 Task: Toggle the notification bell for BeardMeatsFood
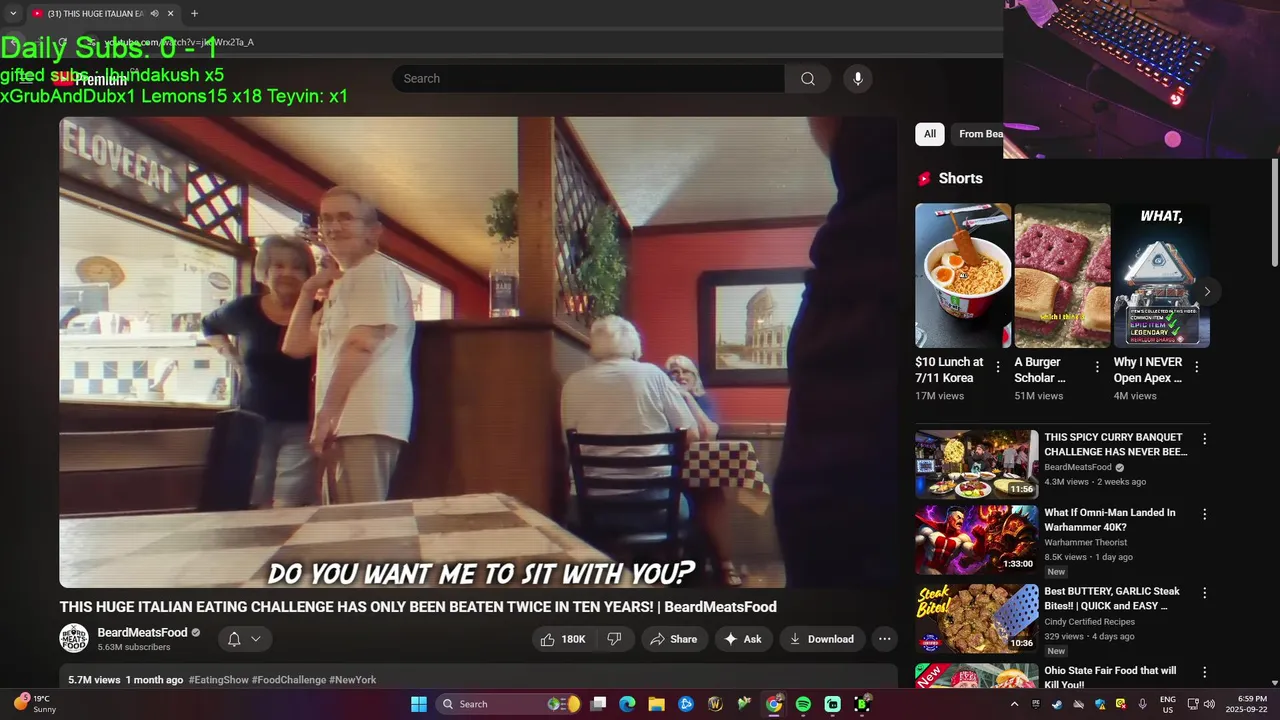tap(234, 639)
